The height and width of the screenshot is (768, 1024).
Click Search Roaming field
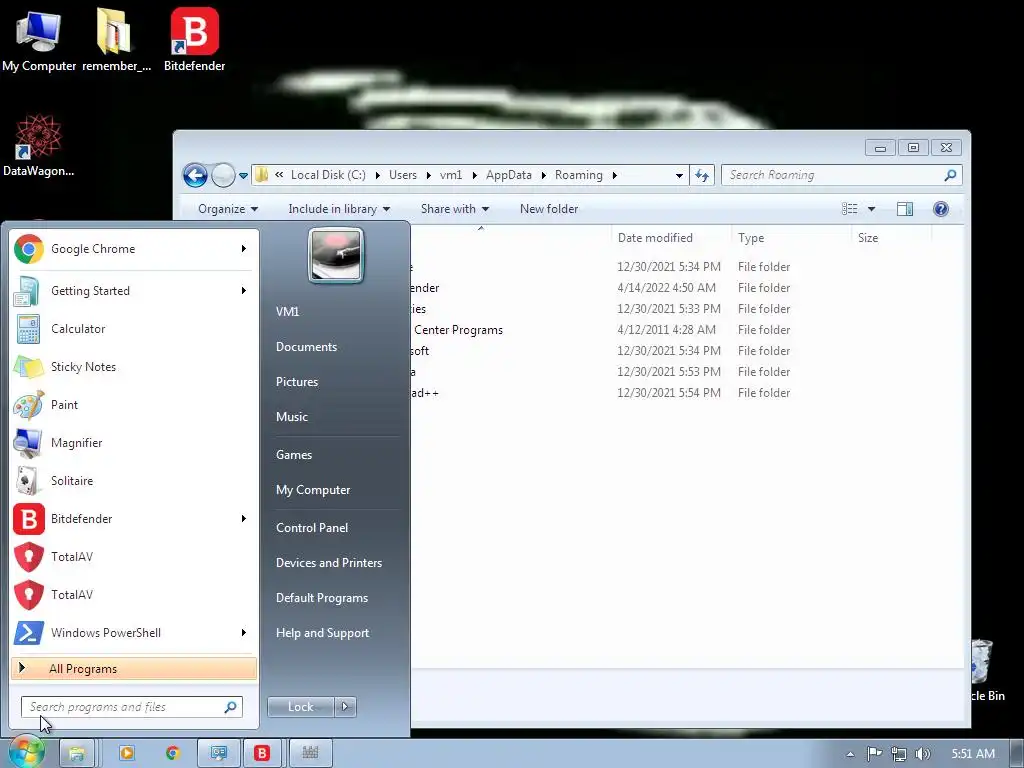point(841,175)
